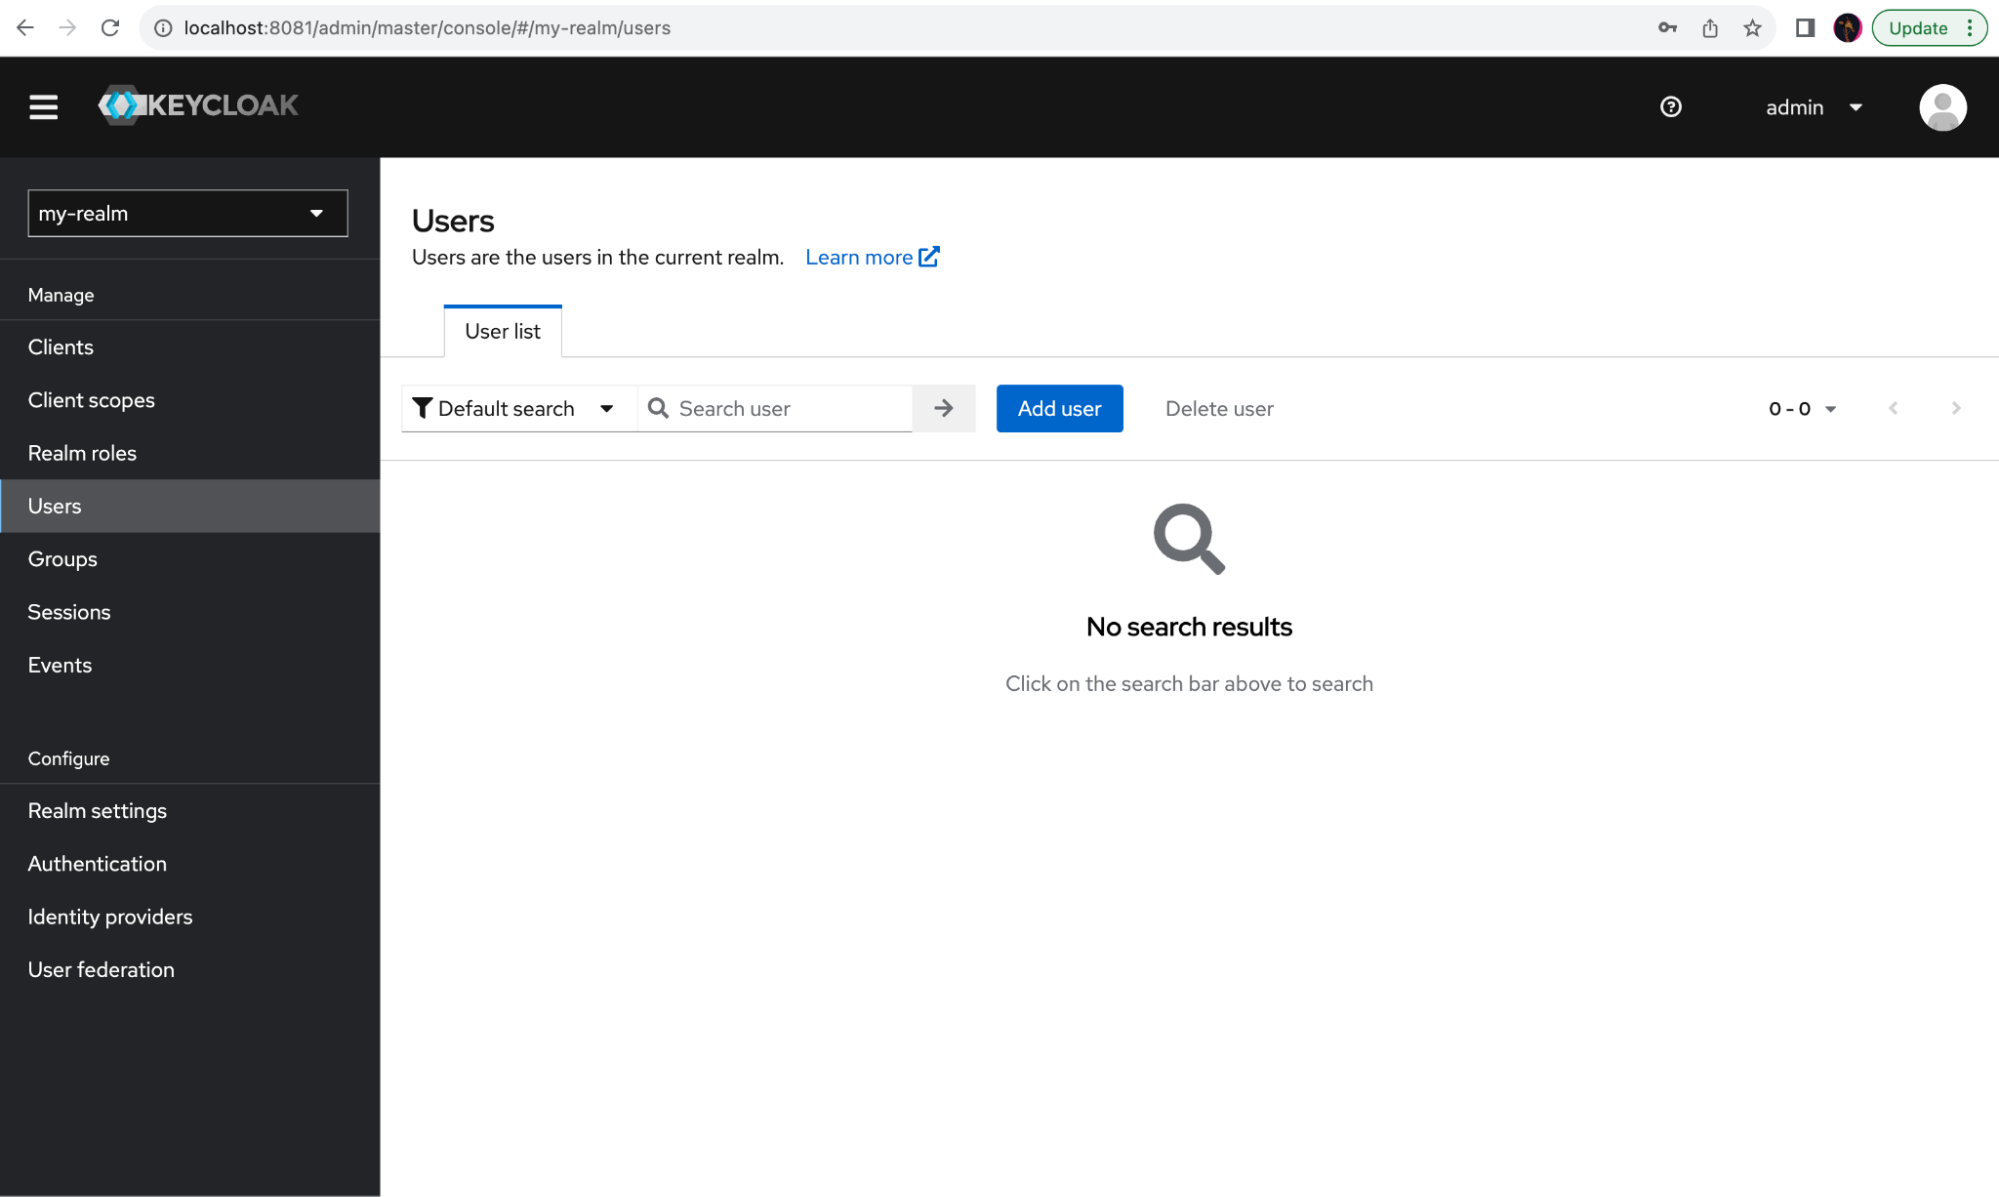Viewport: 1999px width, 1197px height.
Task: Click the help question mark icon
Action: [1670, 105]
